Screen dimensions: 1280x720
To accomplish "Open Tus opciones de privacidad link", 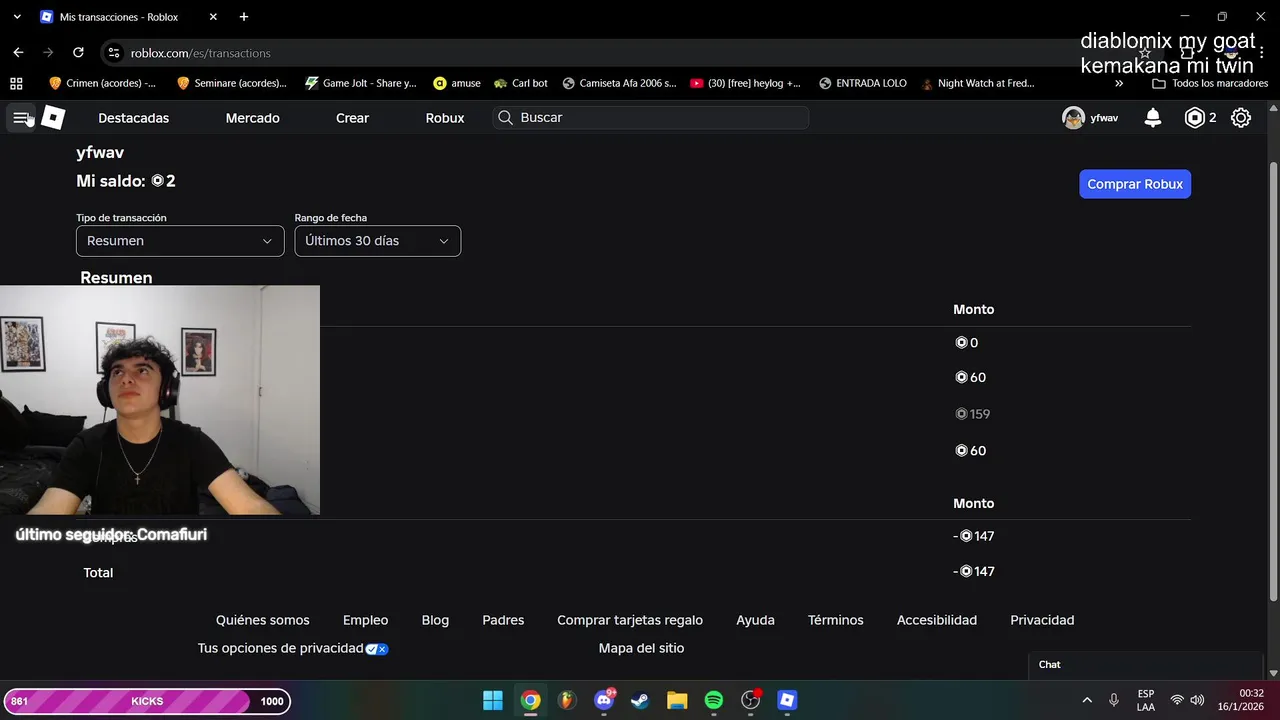I will coord(292,648).
